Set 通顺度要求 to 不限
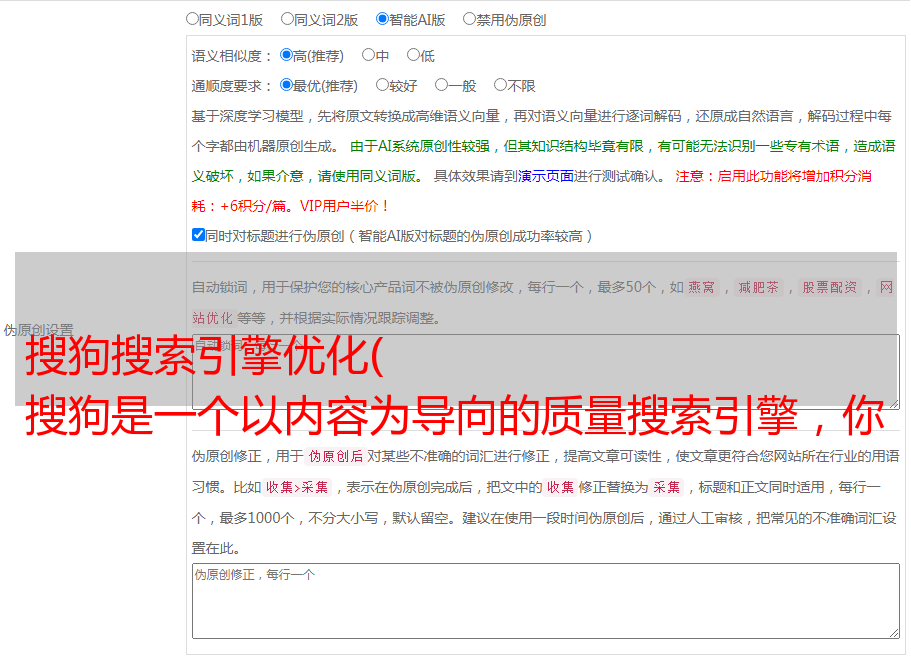911x658 pixels. [500, 85]
